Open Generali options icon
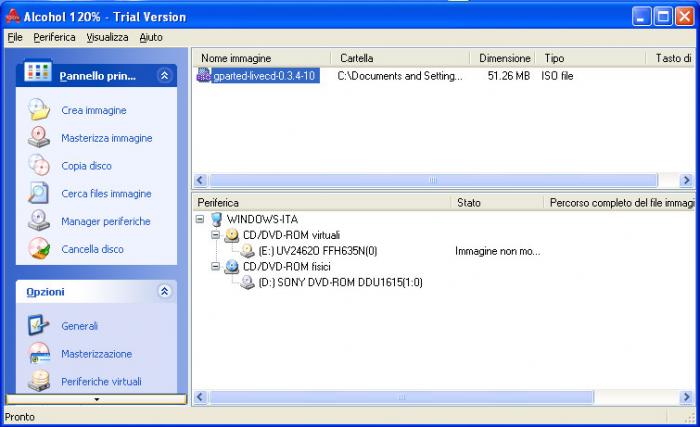Viewport: 700px width, 427px height. (39, 326)
